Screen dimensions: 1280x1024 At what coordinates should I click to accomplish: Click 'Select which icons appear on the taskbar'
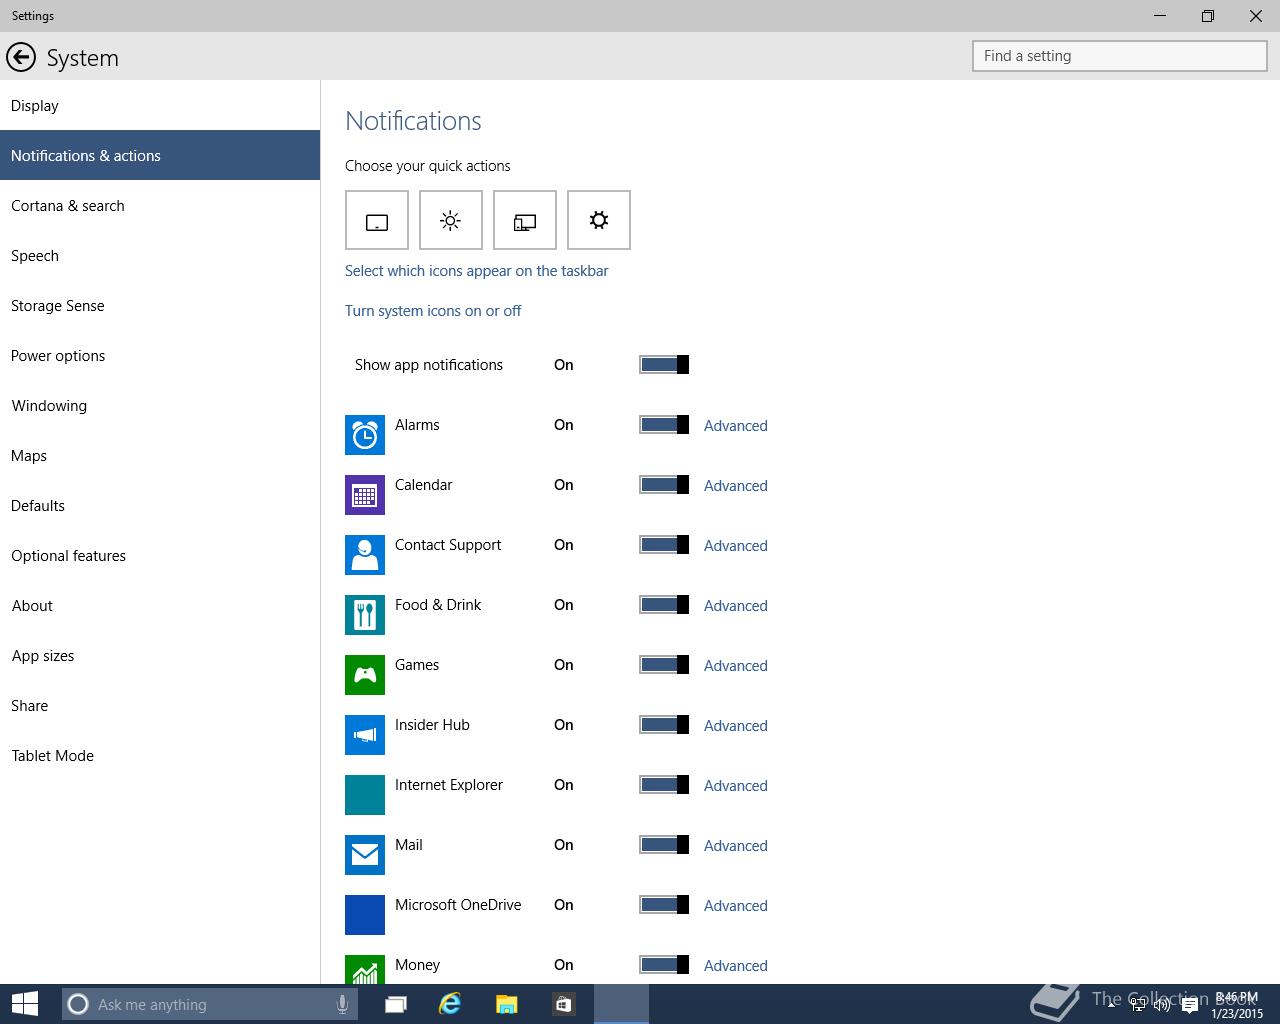pyautogui.click(x=476, y=271)
